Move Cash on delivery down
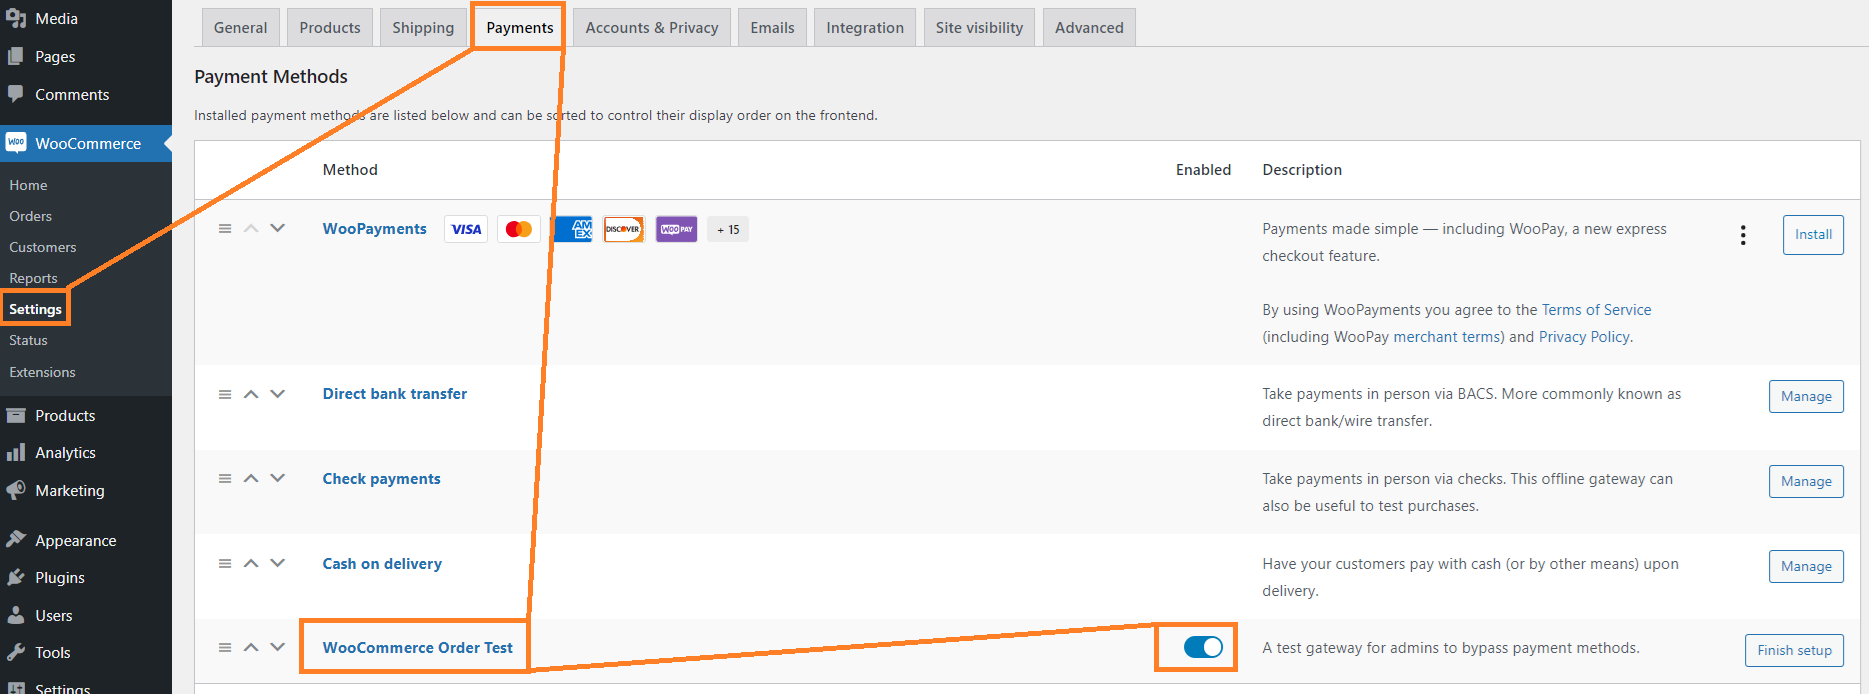This screenshot has width=1869, height=694. (278, 563)
